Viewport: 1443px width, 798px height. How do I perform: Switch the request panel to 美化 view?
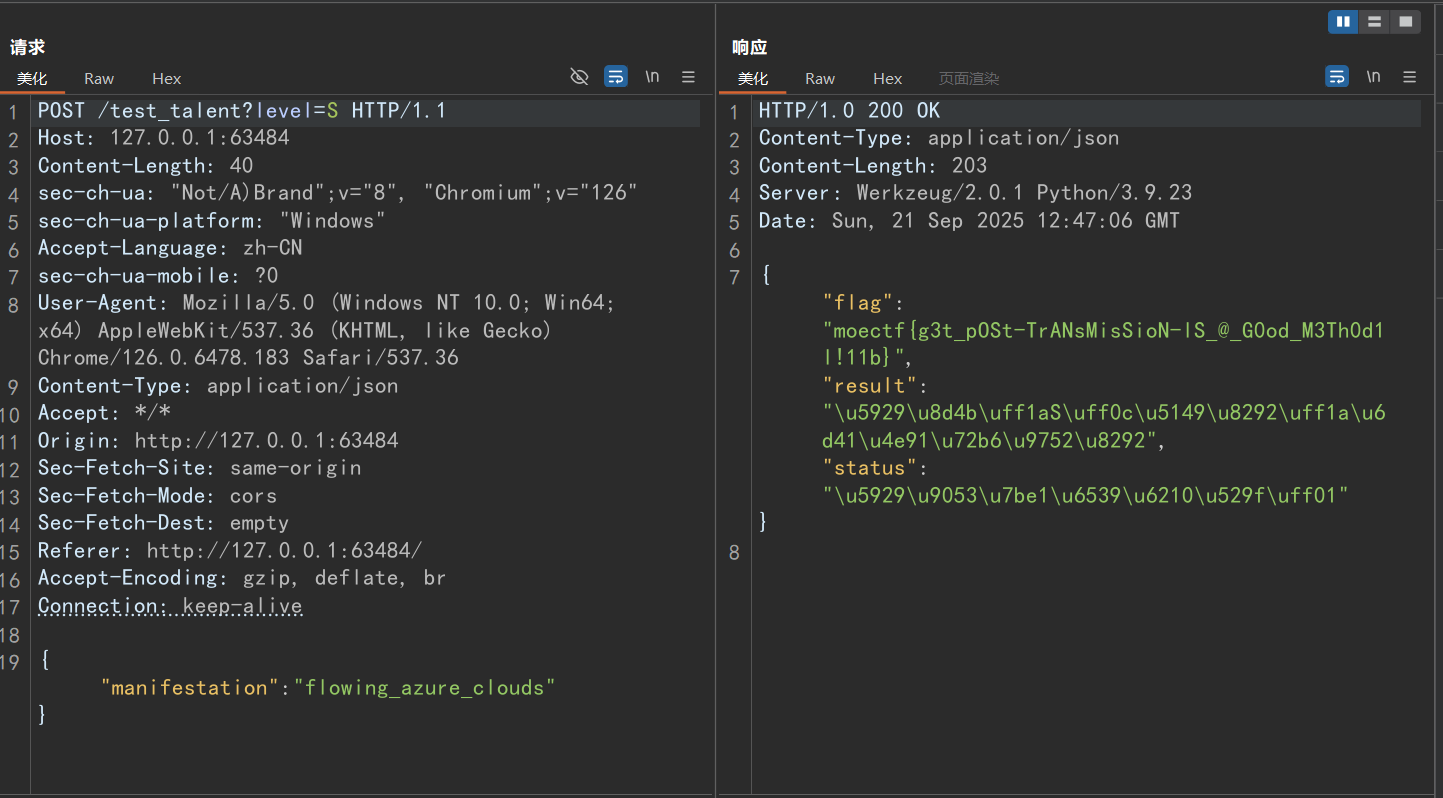tap(33, 78)
